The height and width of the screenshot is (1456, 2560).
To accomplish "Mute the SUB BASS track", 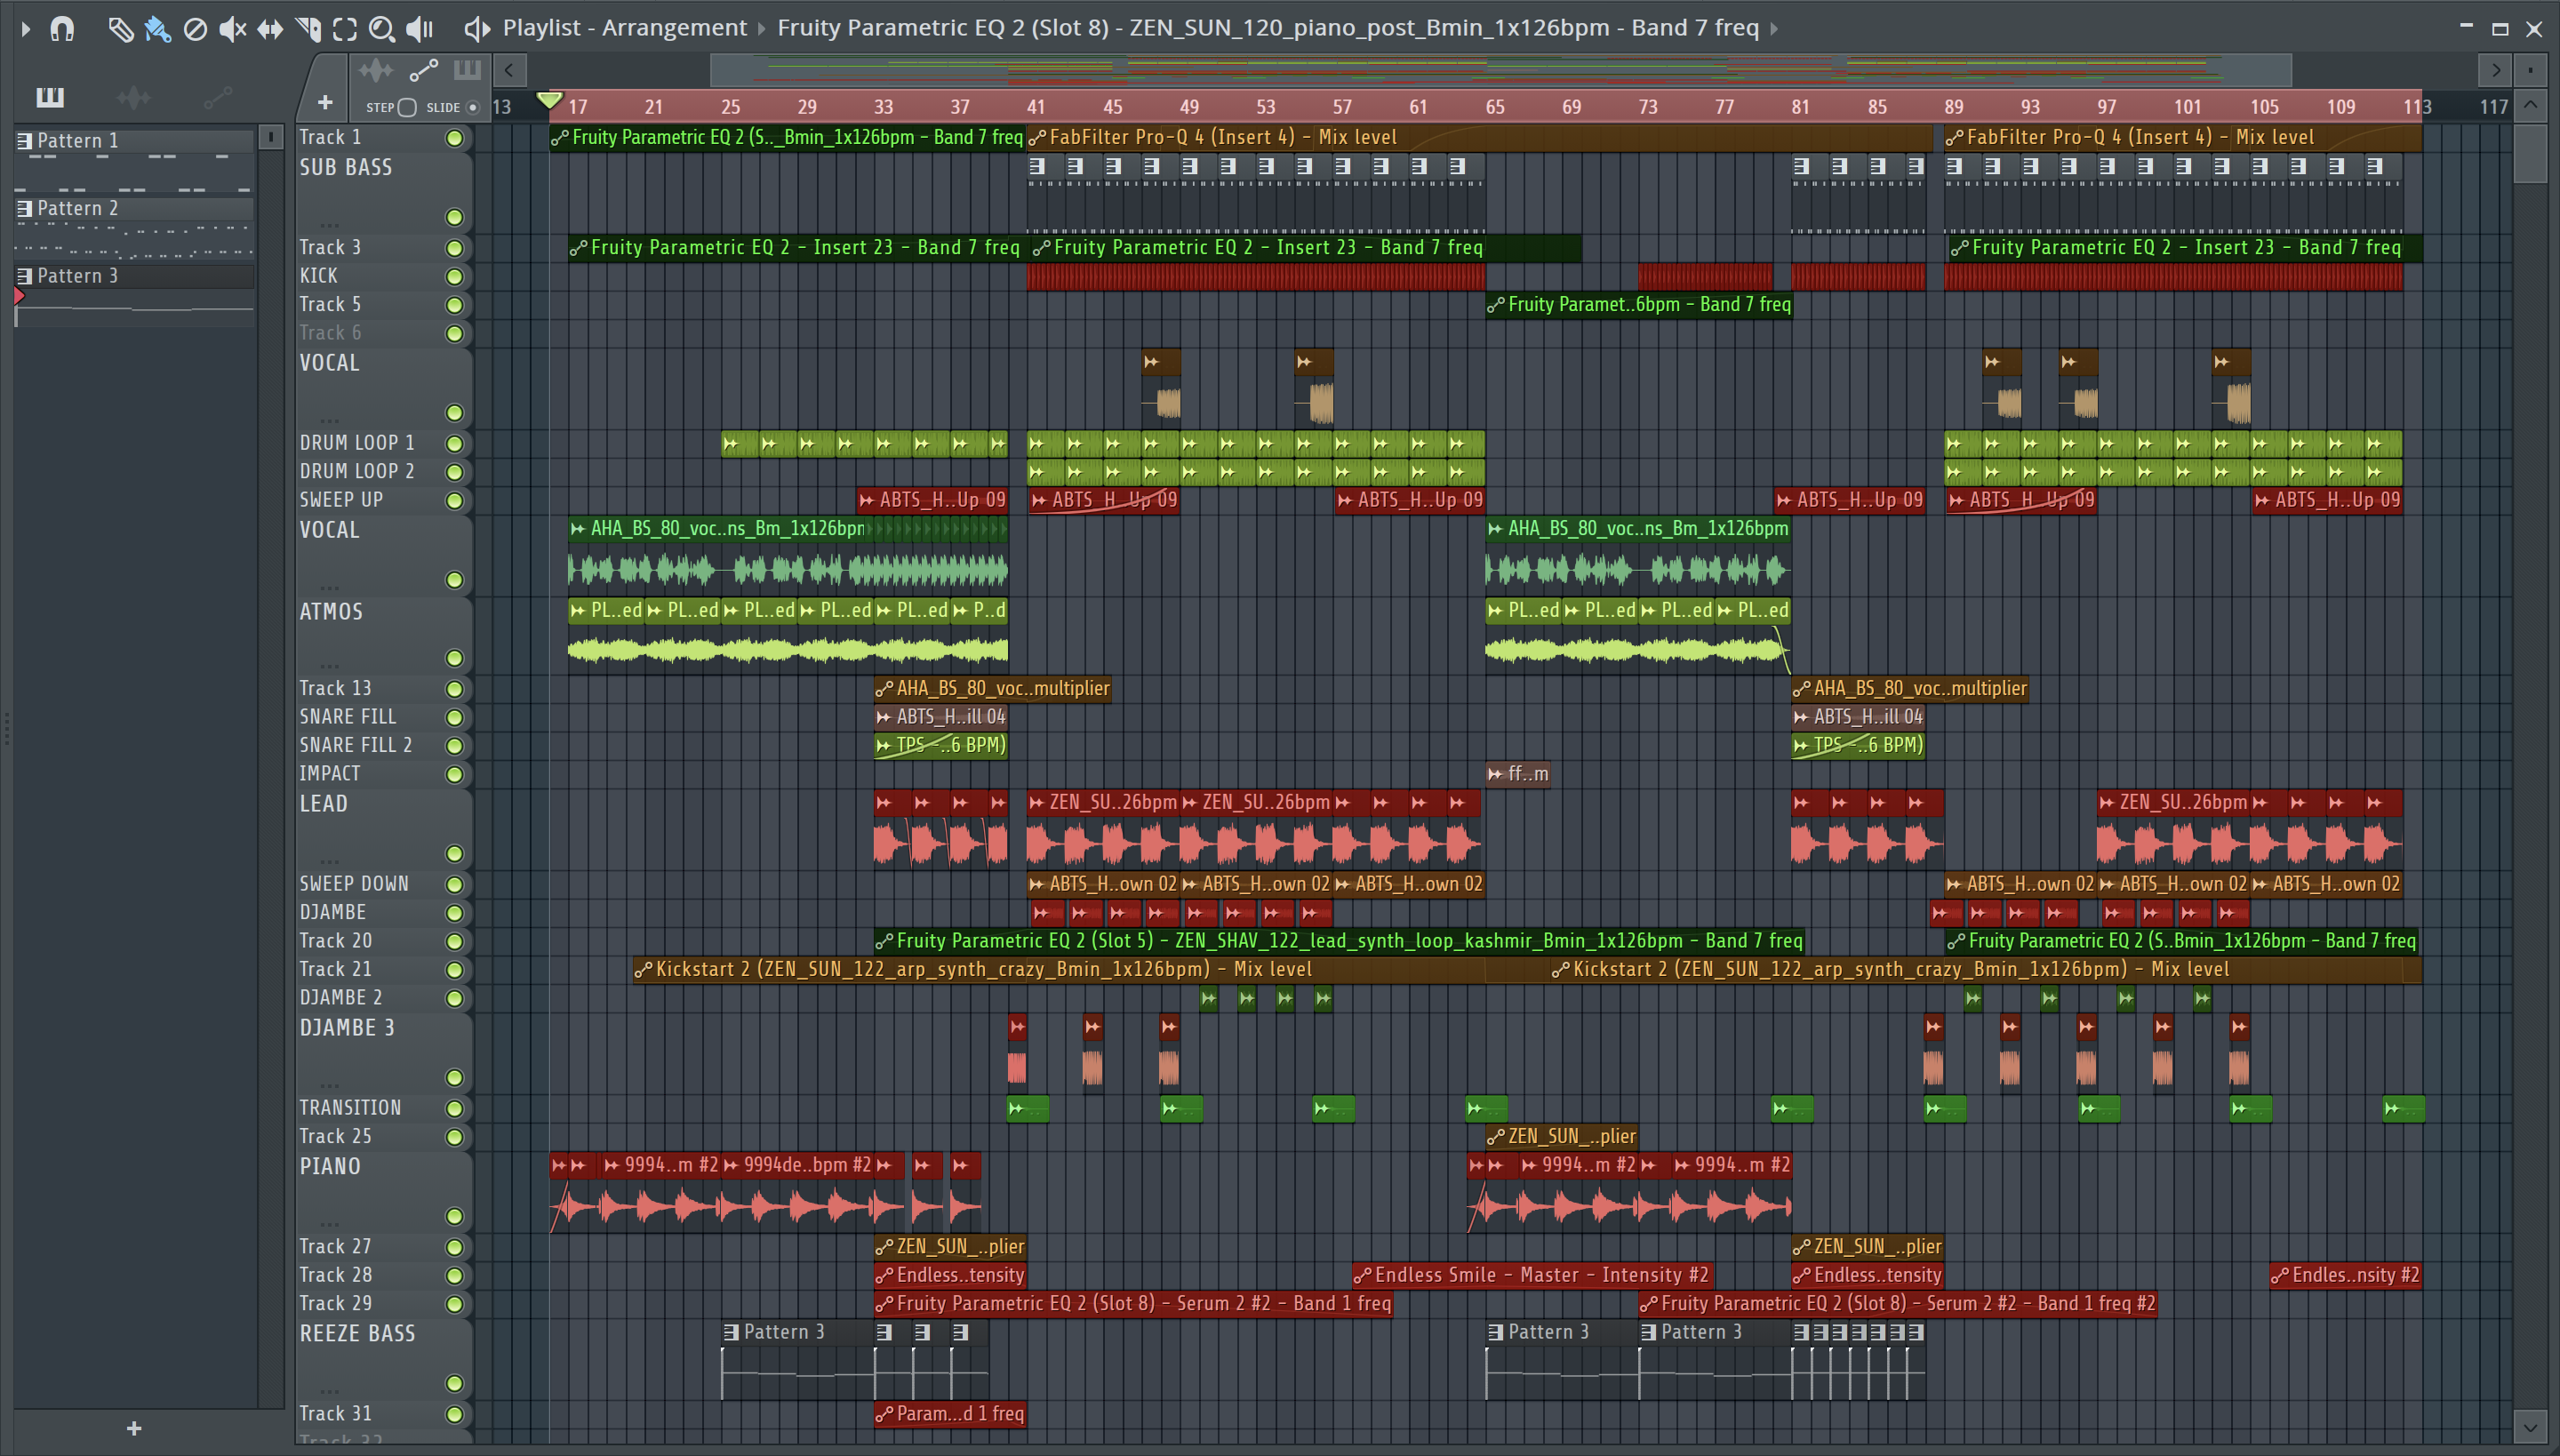I will [x=454, y=217].
